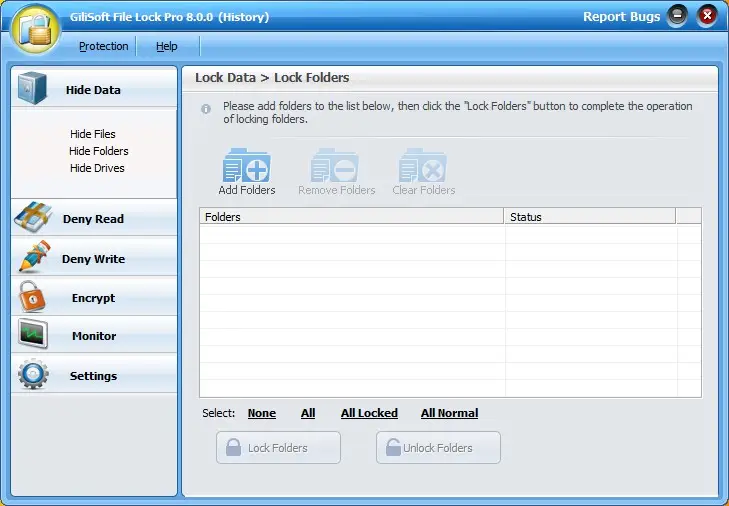The height and width of the screenshot is (506, 729).
Task: Click the Lock Folders button
Action: point(278,447)
